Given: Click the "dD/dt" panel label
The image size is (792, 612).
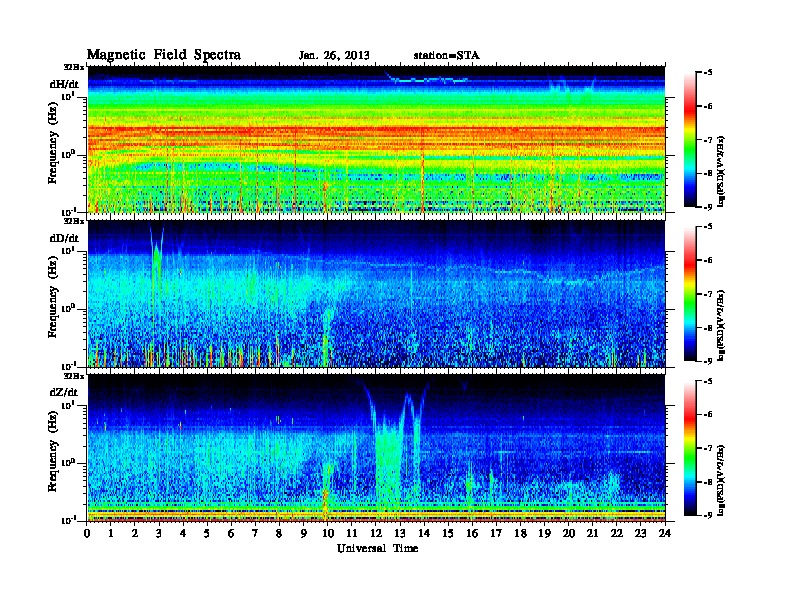Looking at the screenshot, I should click(64, 238).
